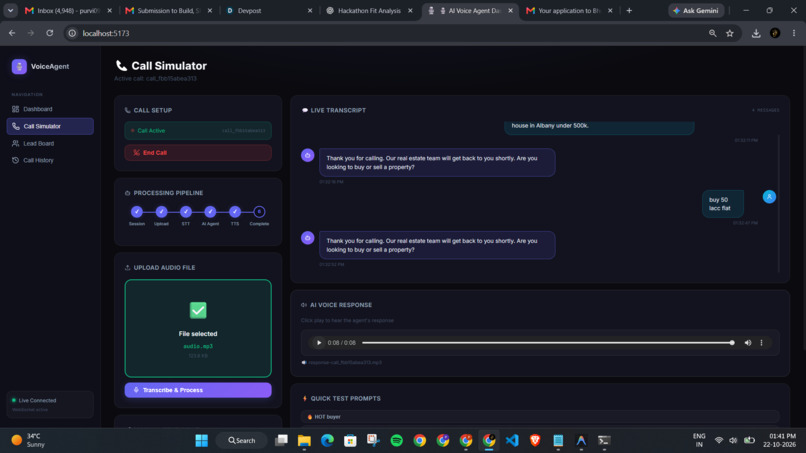Select the HOT buyer quick test prompt

coord(540,417)
